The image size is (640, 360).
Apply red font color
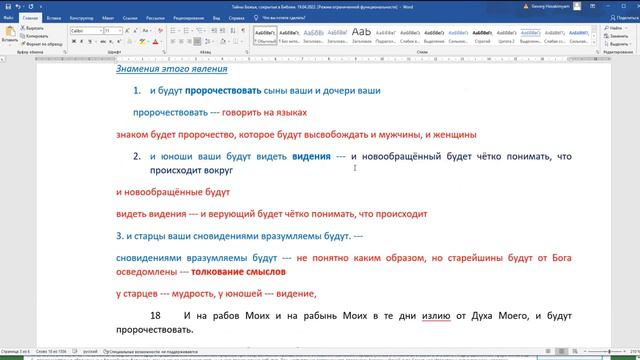click(x=155, y=42)
